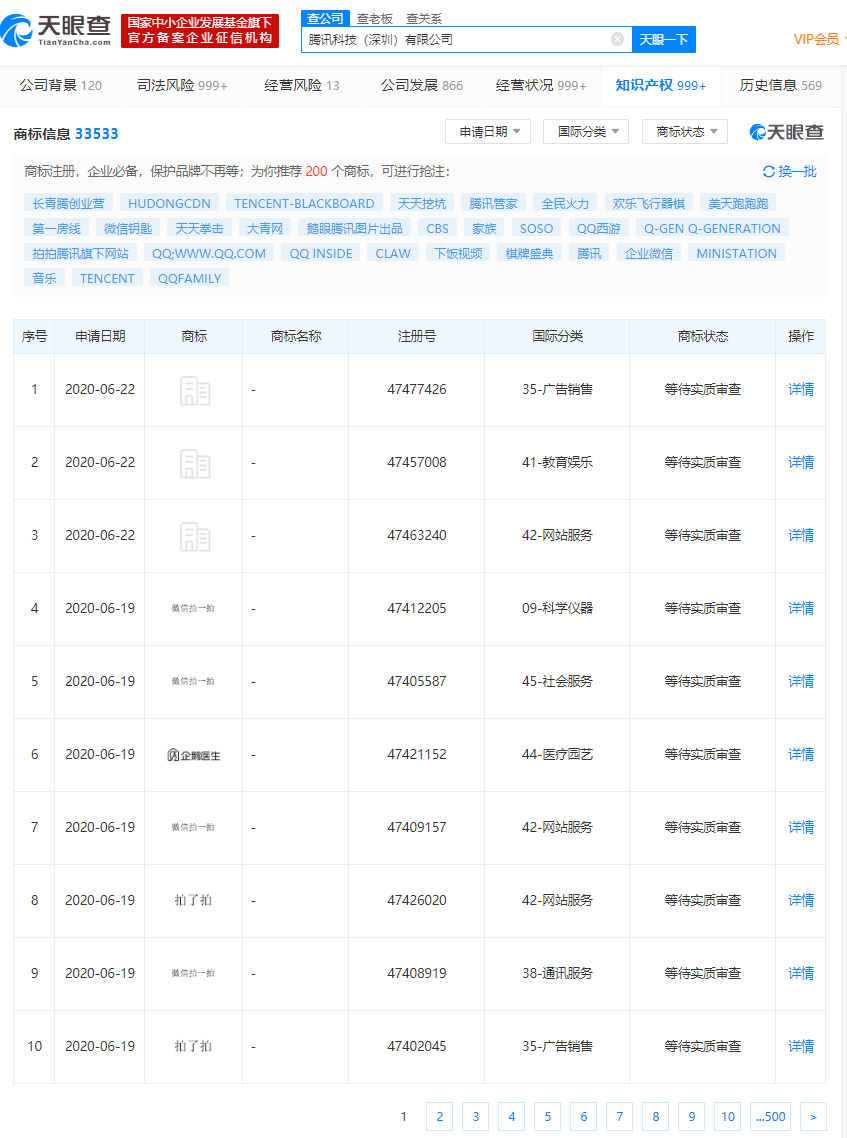The width and height of the screenshot is (847, 1138).
Task: Clear the search box with the X icon
Action: pos(617,39)
